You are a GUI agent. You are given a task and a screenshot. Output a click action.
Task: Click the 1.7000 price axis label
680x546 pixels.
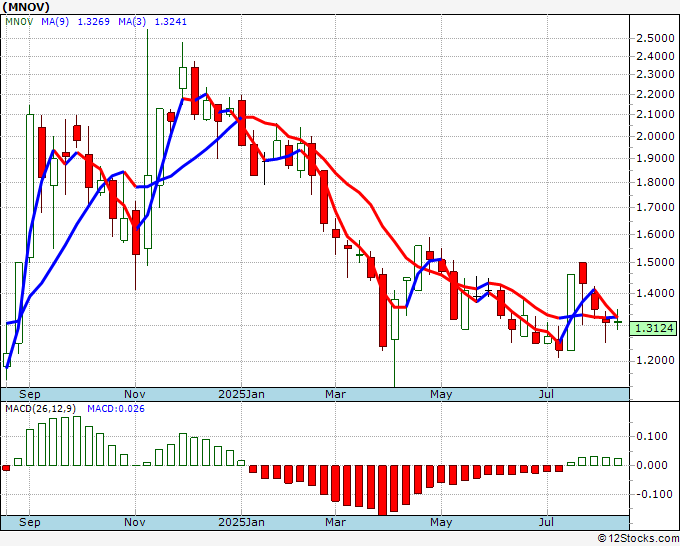(655, 207)
